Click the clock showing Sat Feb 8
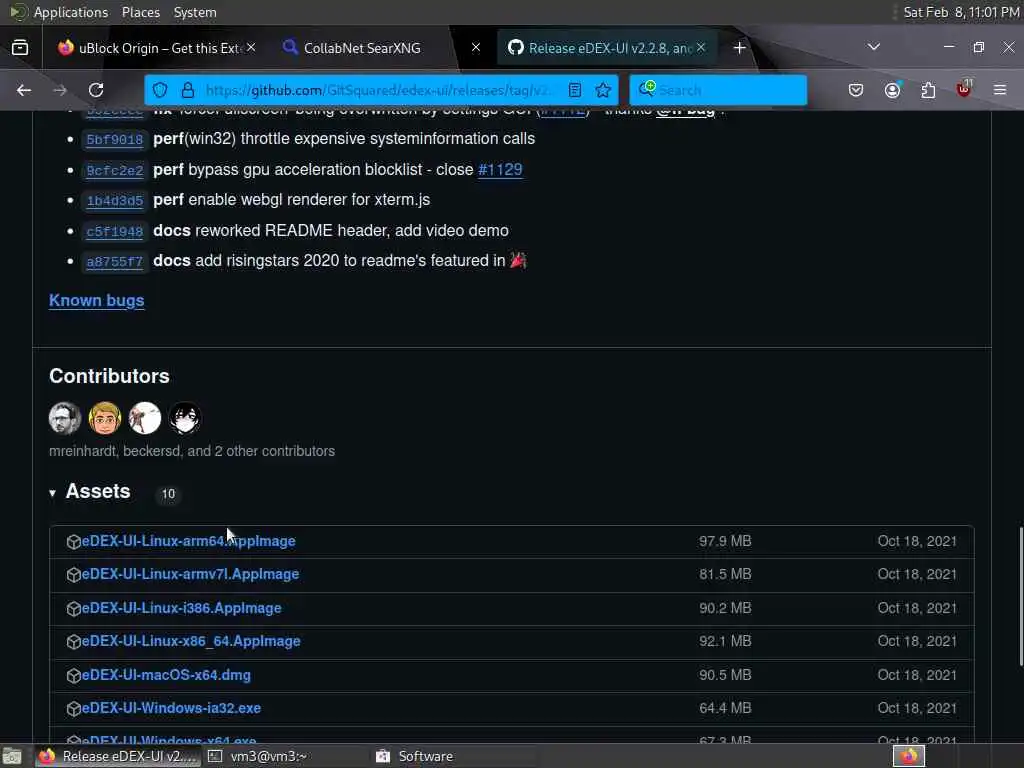 [961, 12]
